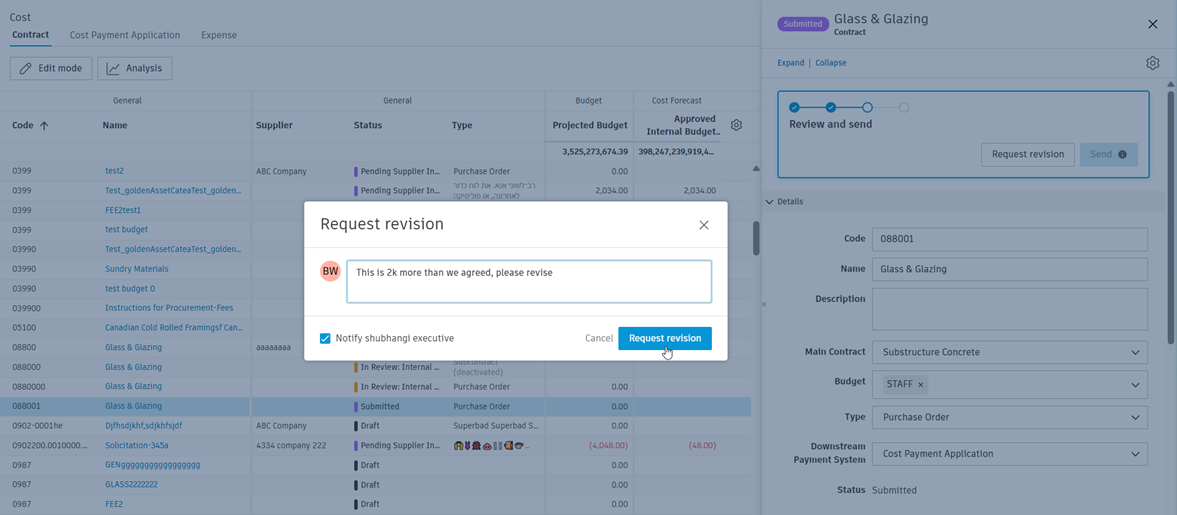
Task: Click the Send button info icon
Action: [x=1122, y=155]
